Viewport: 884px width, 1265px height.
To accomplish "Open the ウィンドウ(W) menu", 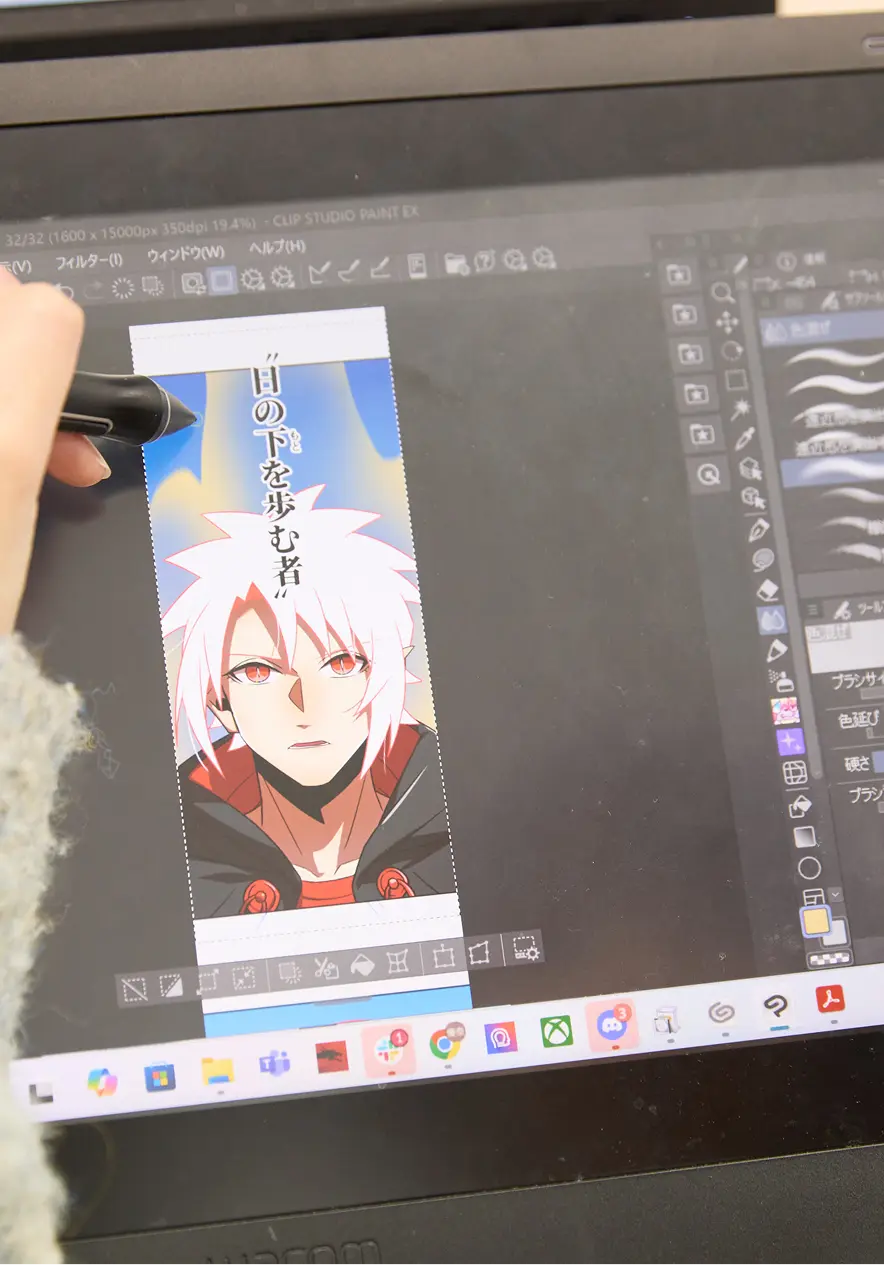I will point(186,254).
